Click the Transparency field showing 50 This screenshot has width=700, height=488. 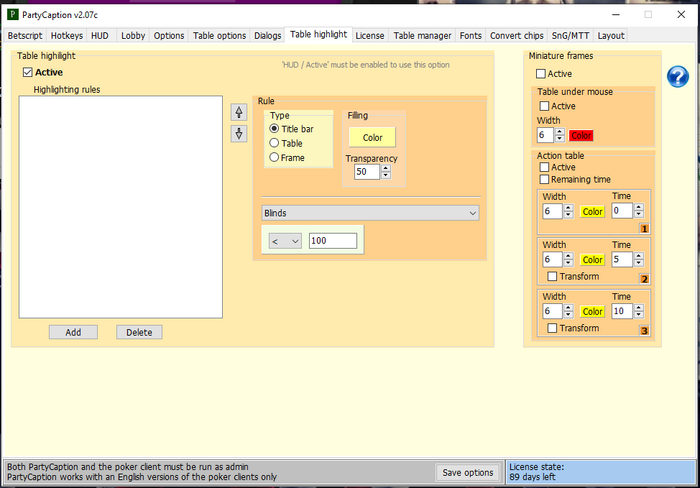point(367,172)
